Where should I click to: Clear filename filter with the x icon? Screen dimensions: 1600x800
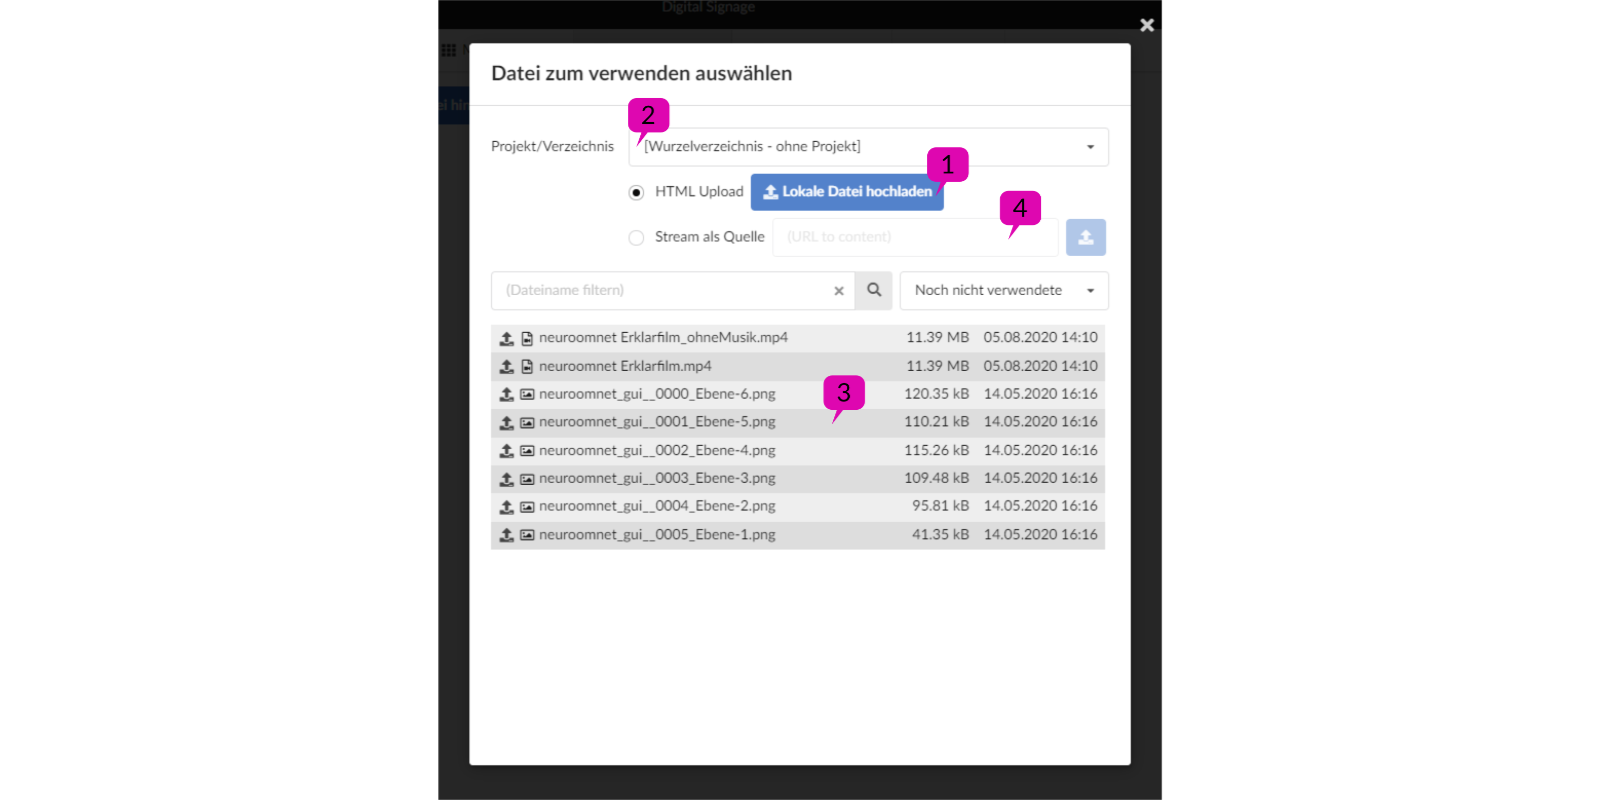pos(839,291)
